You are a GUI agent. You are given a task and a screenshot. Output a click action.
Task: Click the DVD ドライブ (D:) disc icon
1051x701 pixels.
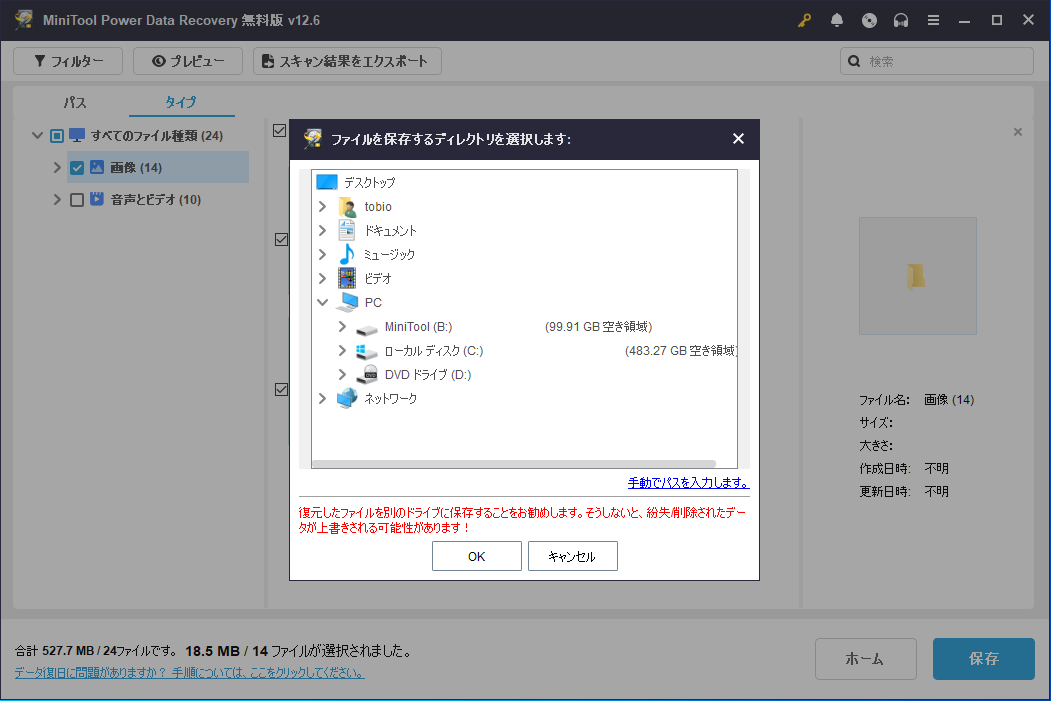[x=367, y=375]
